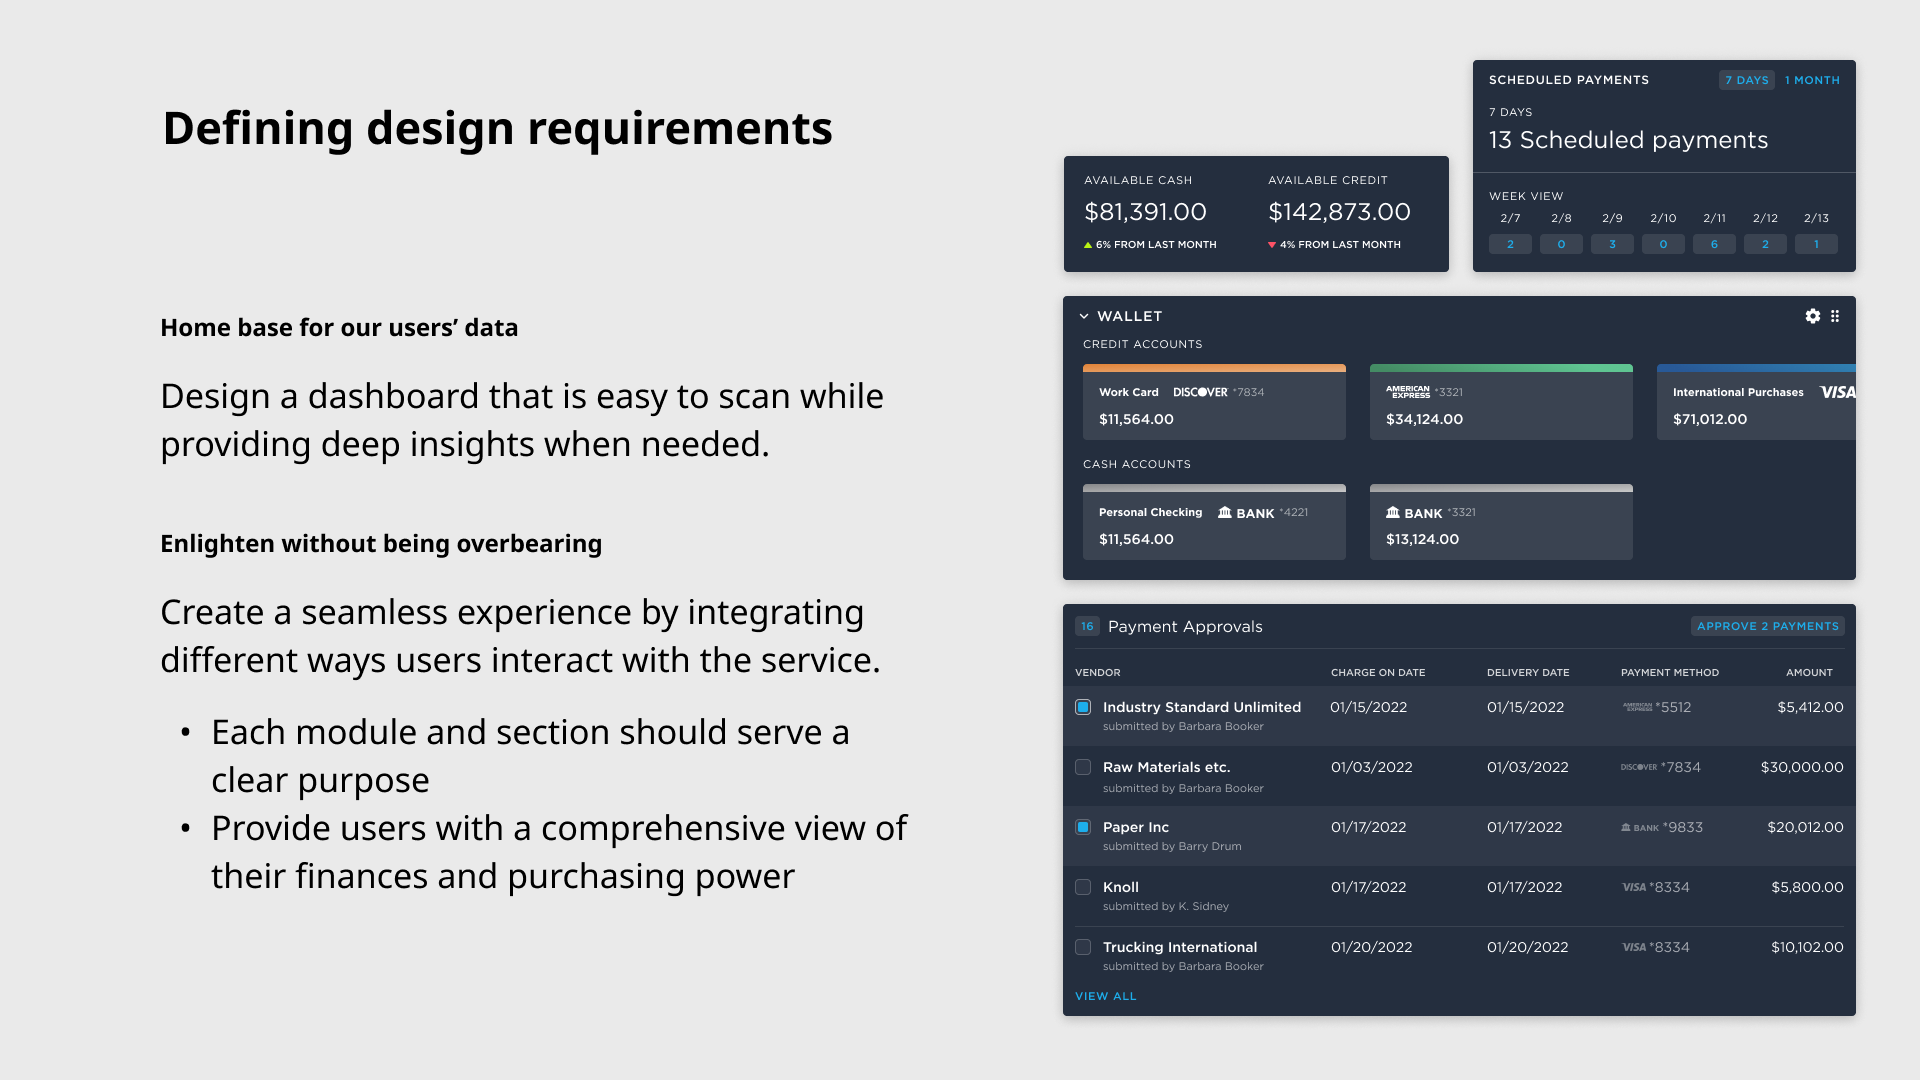Click the Discover logo on Work Card

pos(1200,392)
